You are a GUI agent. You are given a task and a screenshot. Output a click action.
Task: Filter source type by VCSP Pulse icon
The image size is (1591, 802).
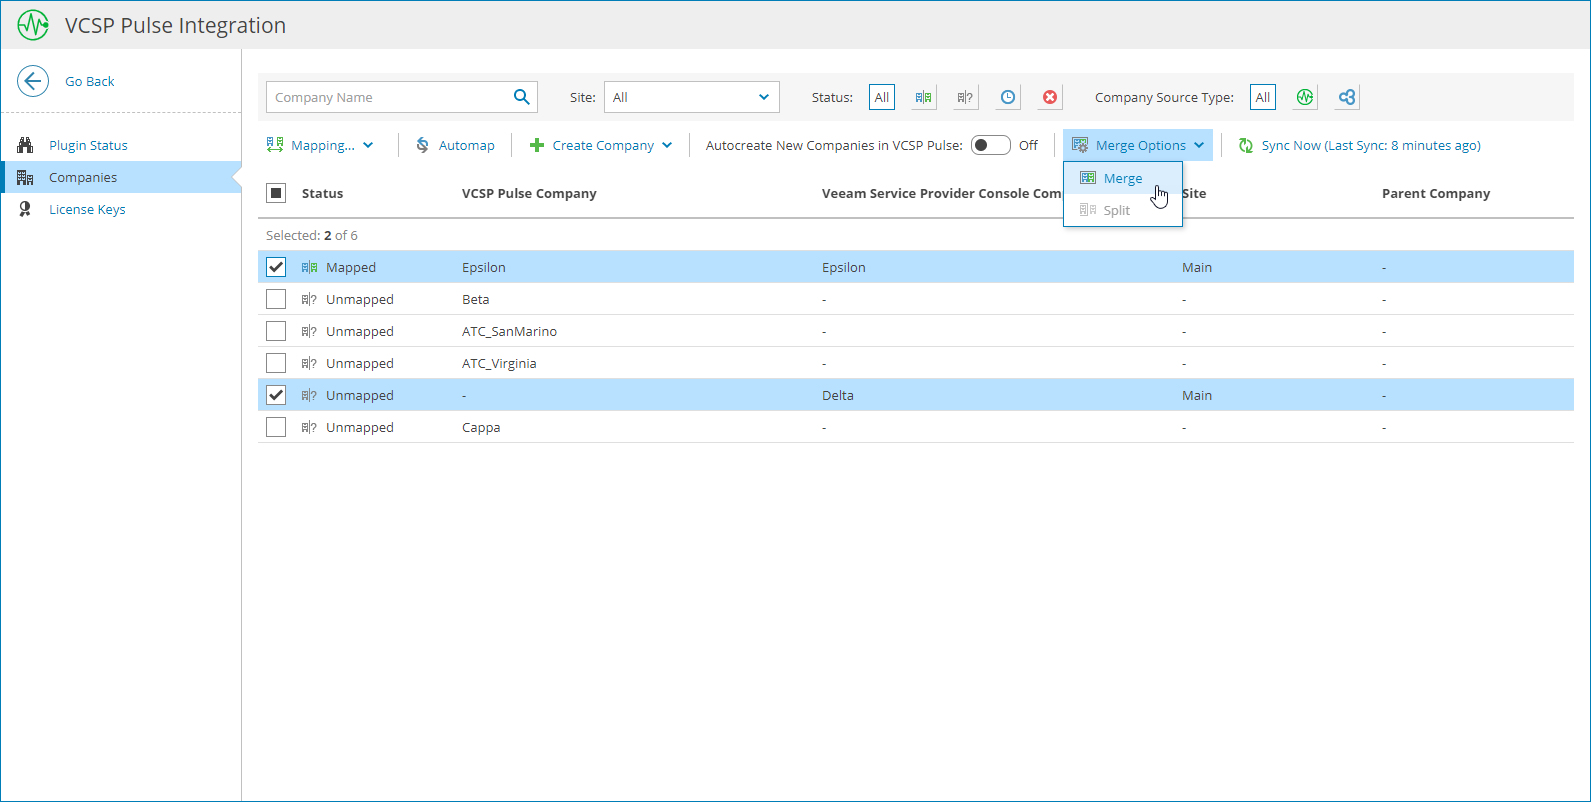click(1304, 97)
